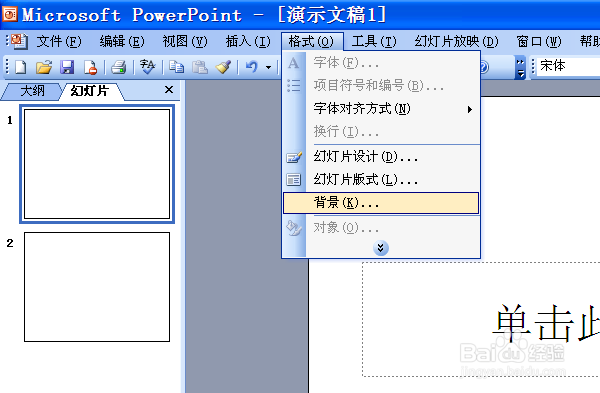Click the PowerPoint title bar application icon

coord(10,15)
